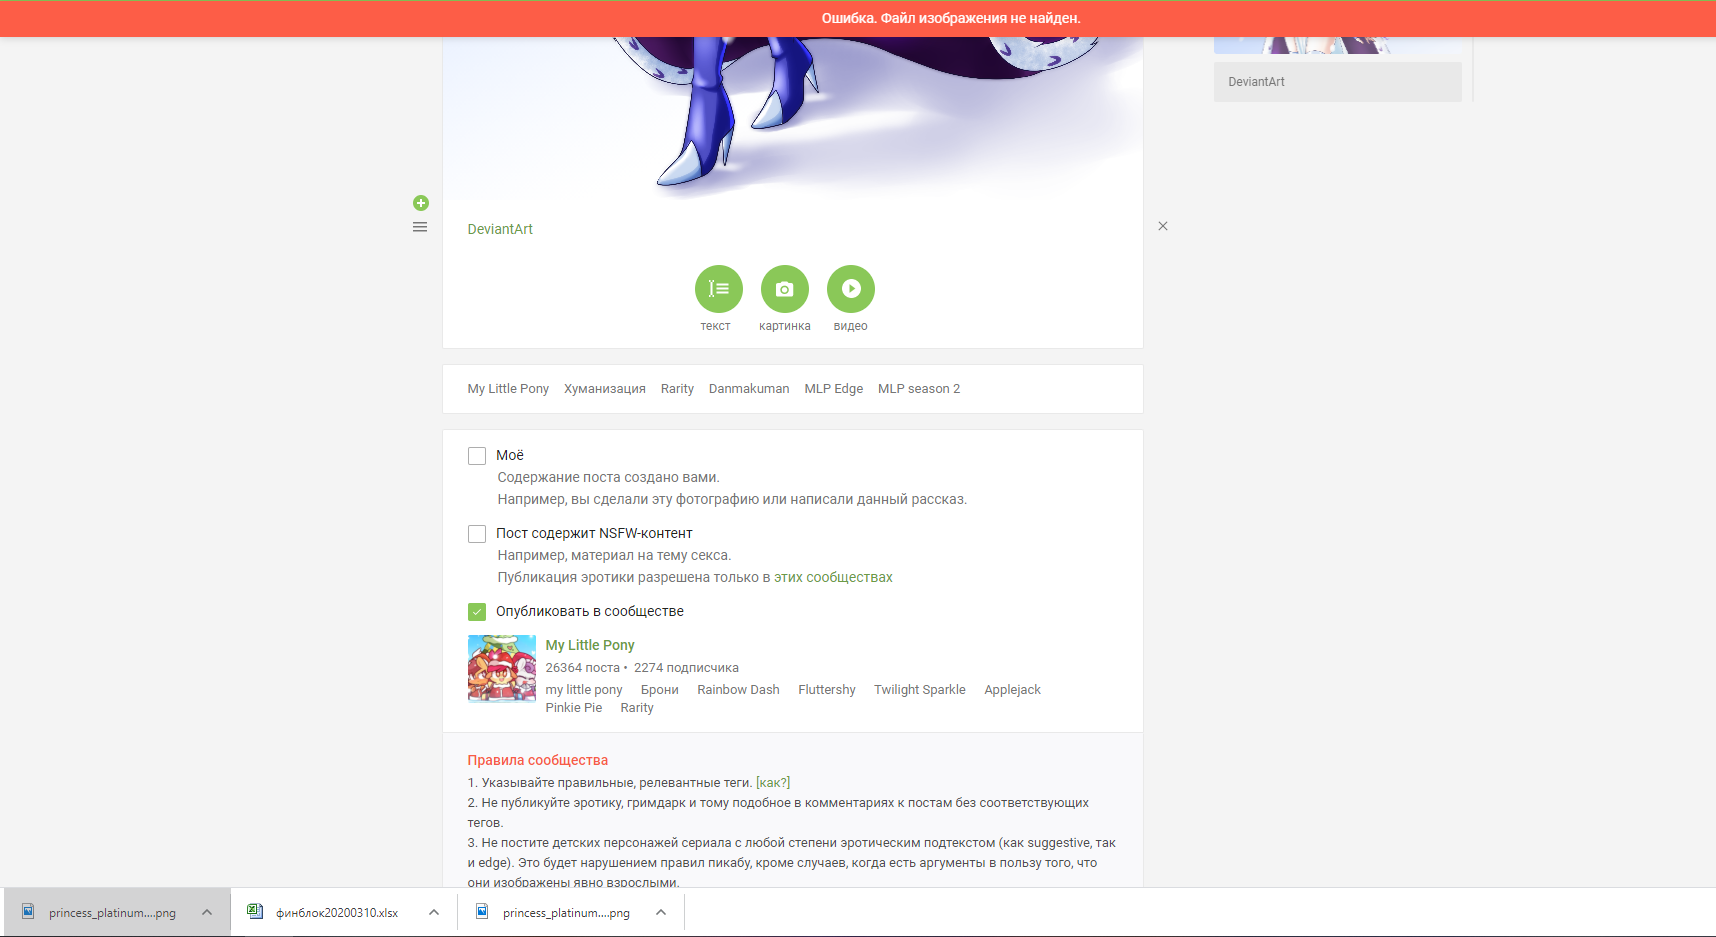Click the Excel file icon in downloads bar
1716x937 pixels.
[255, 912]
